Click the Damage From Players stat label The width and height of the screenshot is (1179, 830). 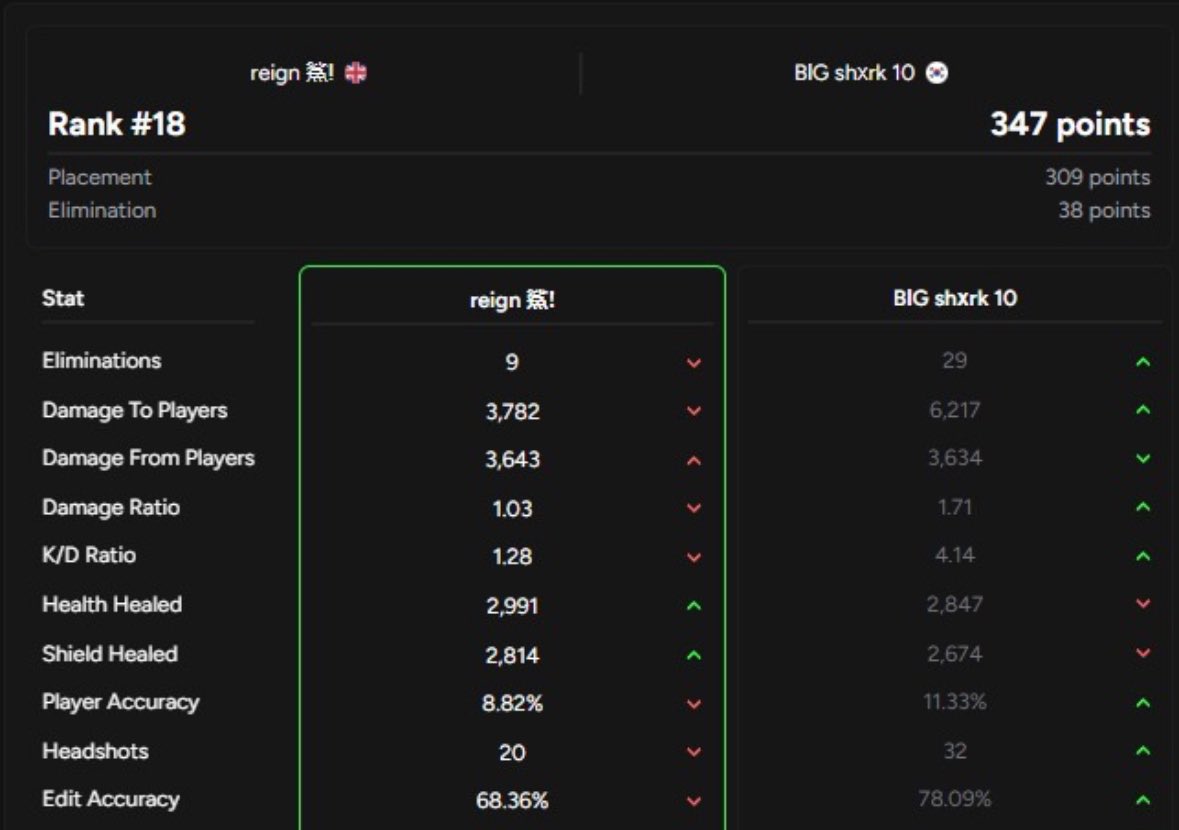click(148, 458)
